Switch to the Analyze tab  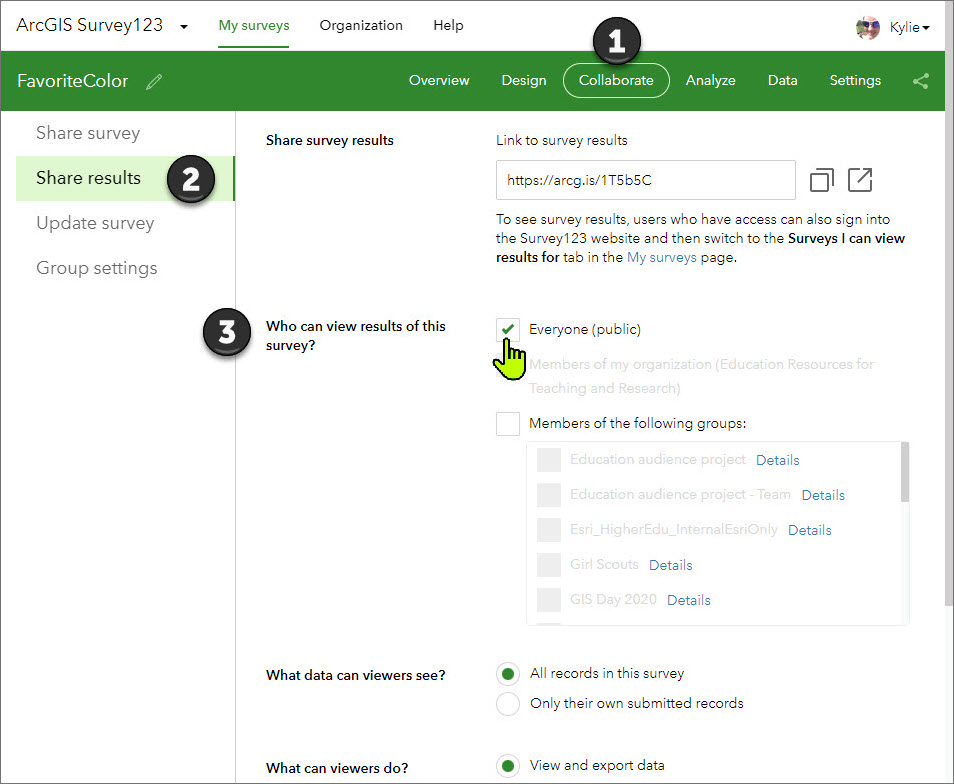pyautogui.click(x=710, y=81)
